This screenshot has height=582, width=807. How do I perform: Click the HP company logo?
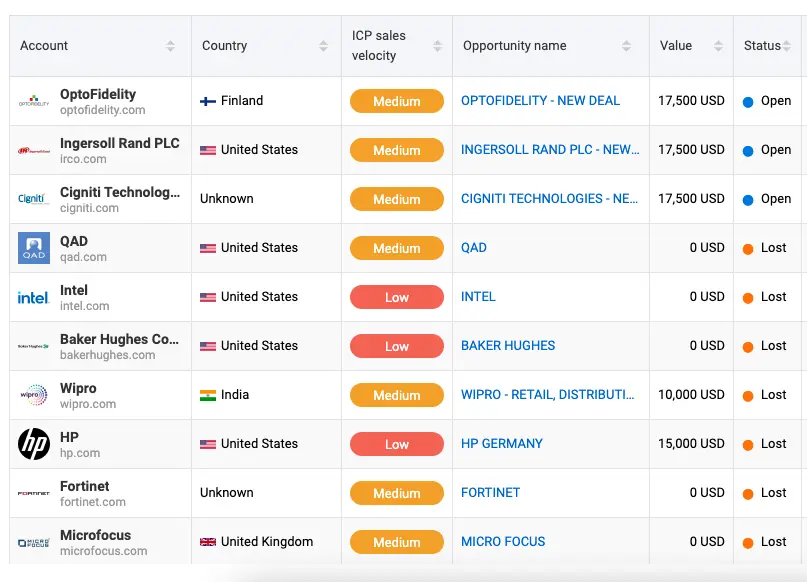pyautogui.click(x=34, y=444)
